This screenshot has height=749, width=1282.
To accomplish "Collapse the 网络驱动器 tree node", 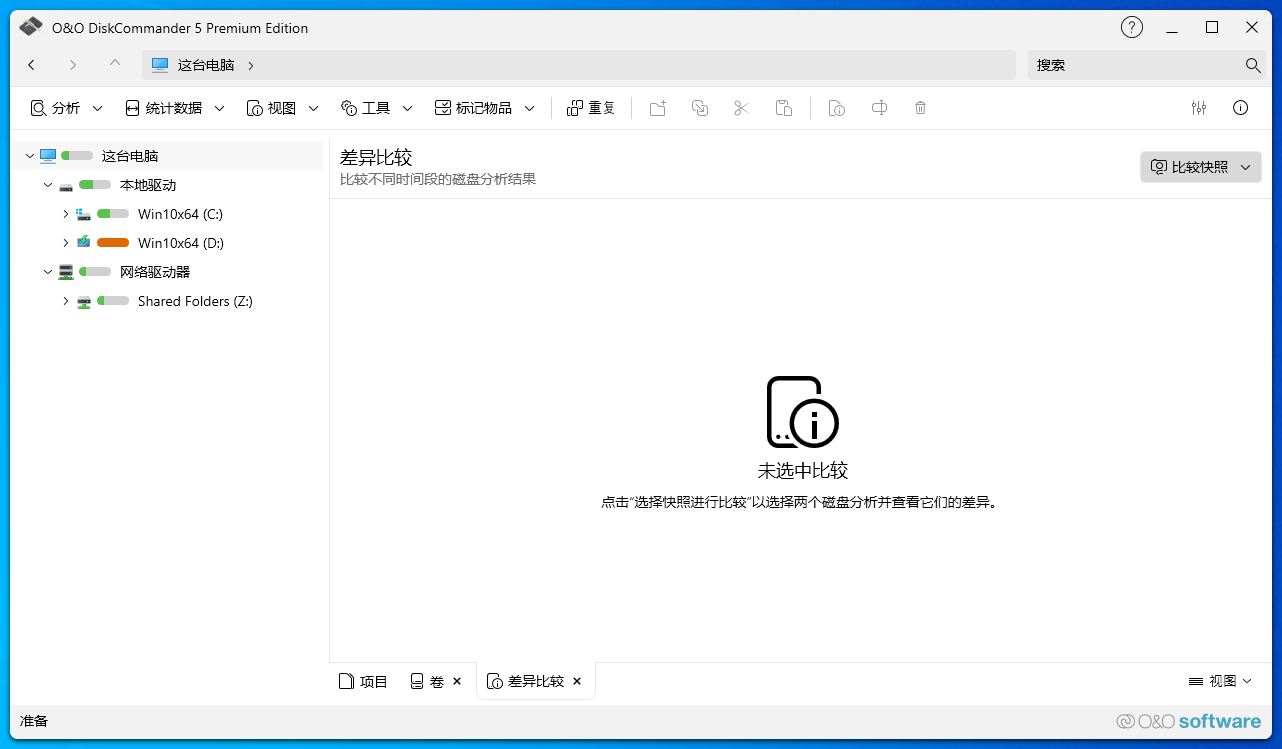I will [47, 271].
